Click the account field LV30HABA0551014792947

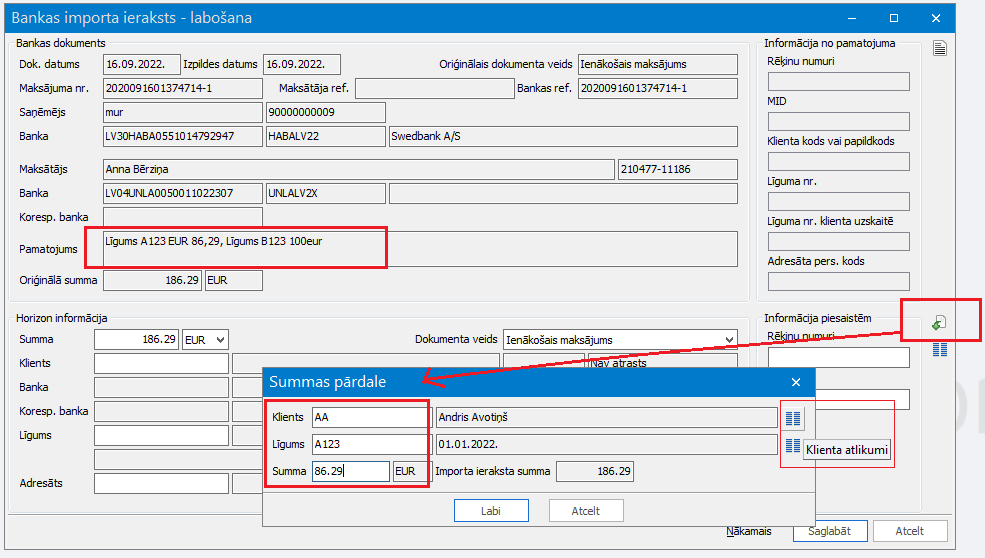[x=183, y=136]
